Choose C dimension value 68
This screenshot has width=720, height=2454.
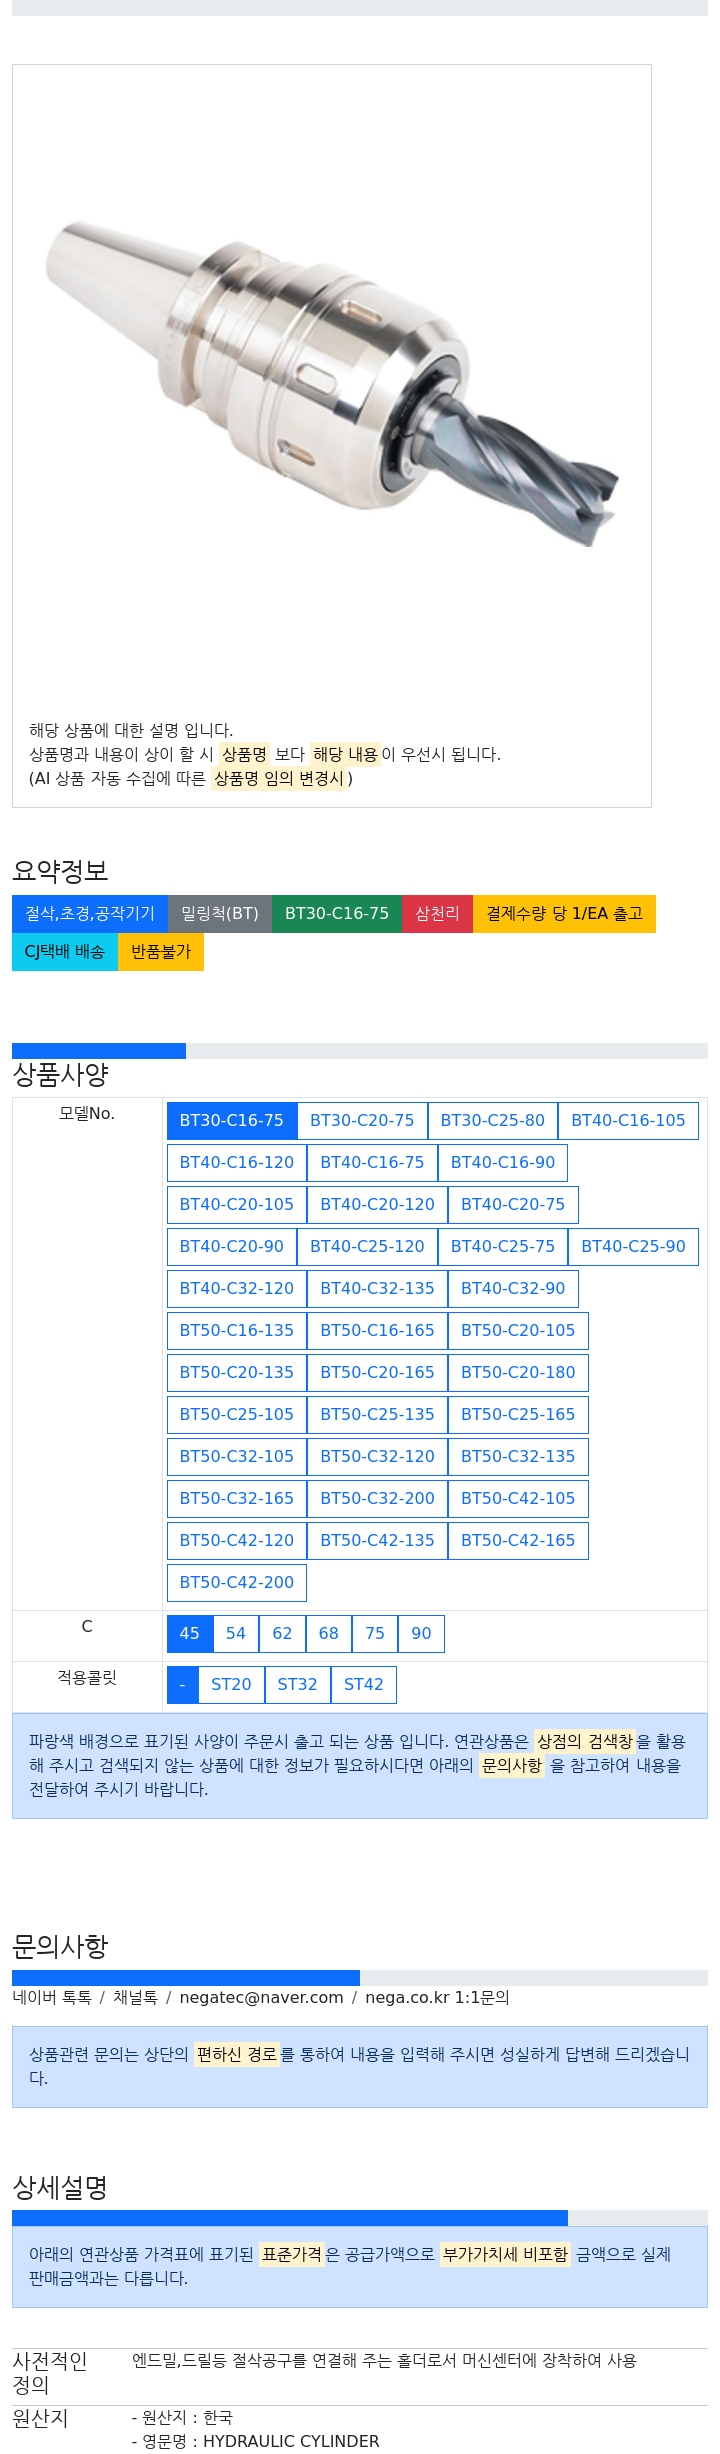(329, 1634)
